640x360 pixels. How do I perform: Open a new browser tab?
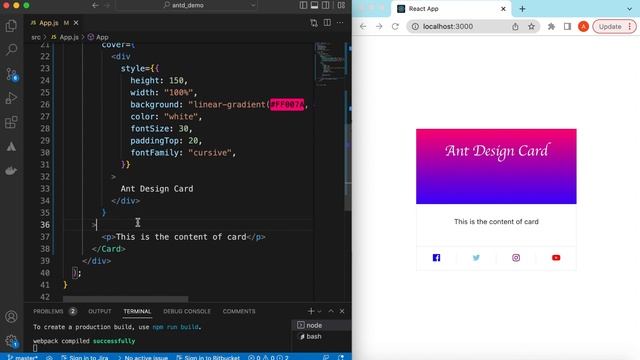point(522,9)
